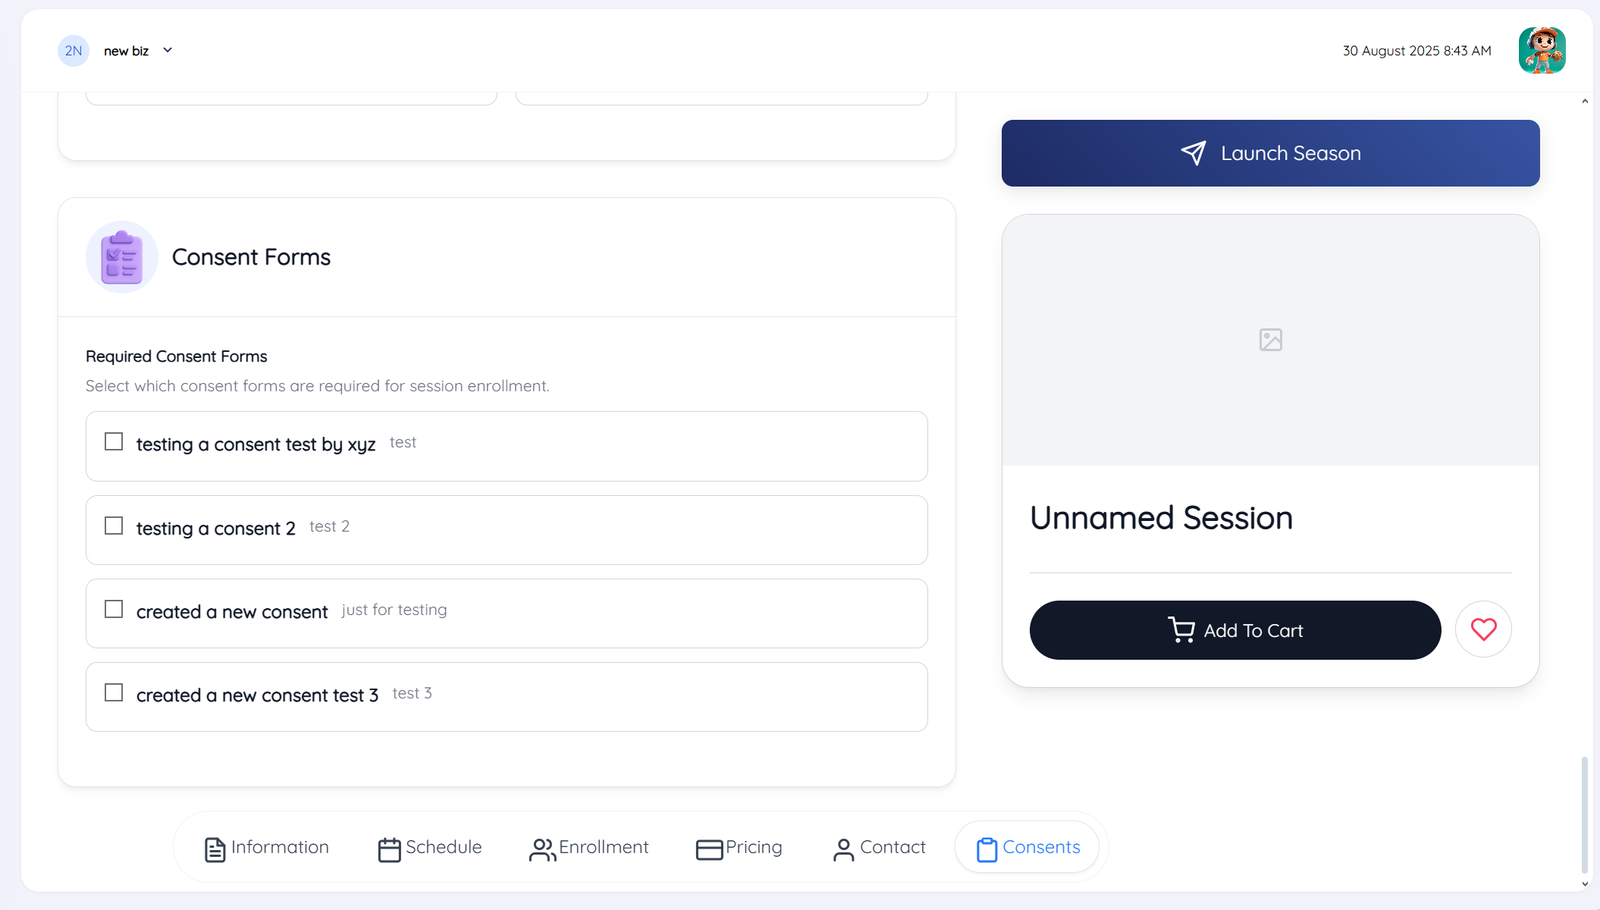
Task: Click the Consent Forms clipboard icon
Action: (122, 257)
